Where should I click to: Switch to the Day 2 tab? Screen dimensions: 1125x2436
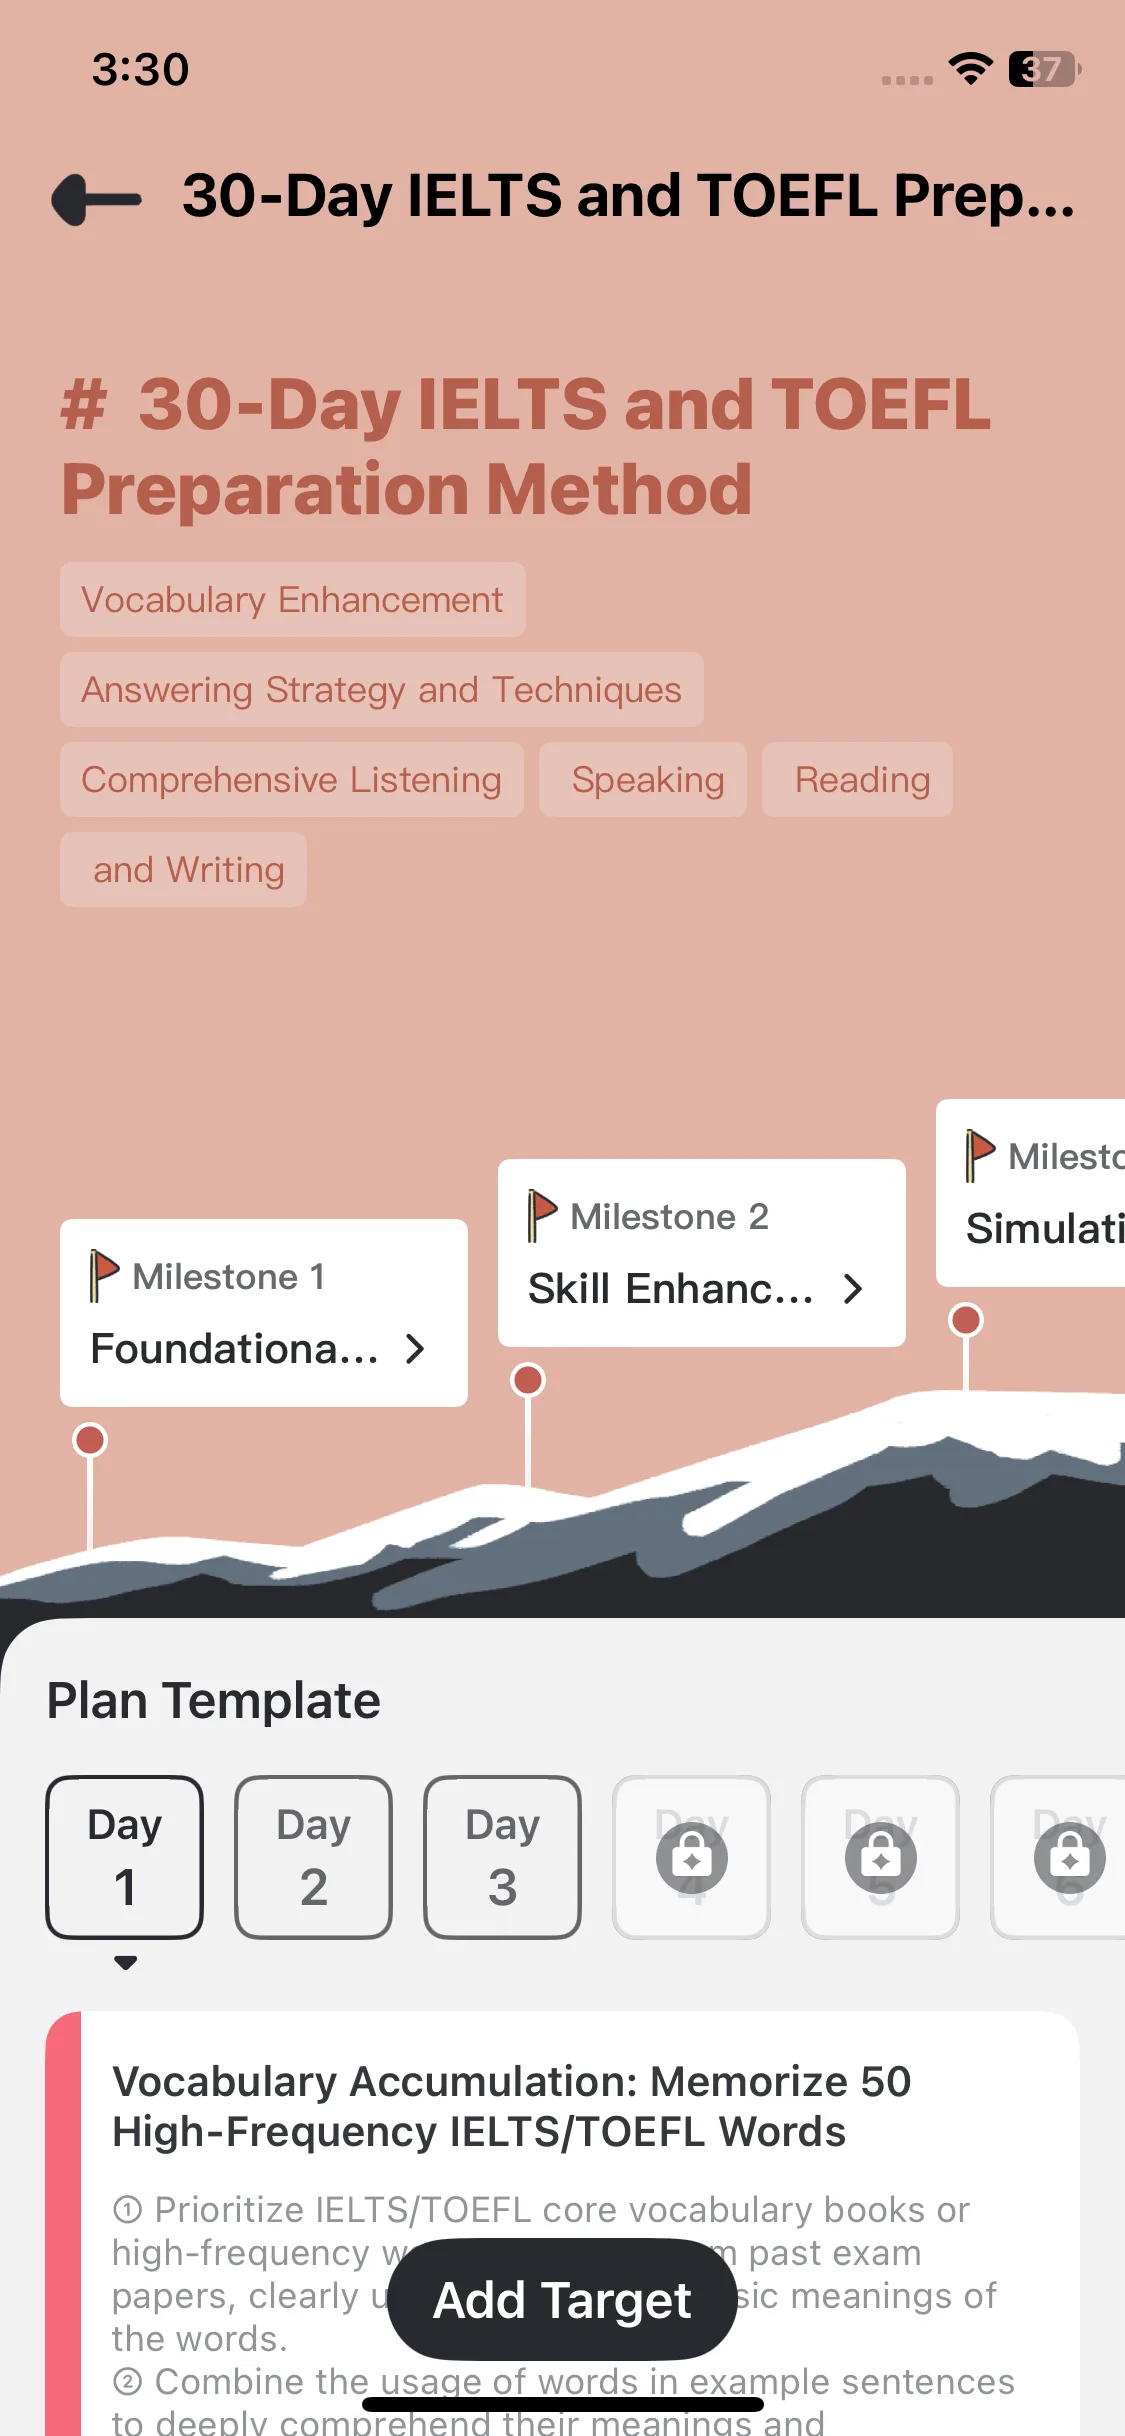point(313,1857)
